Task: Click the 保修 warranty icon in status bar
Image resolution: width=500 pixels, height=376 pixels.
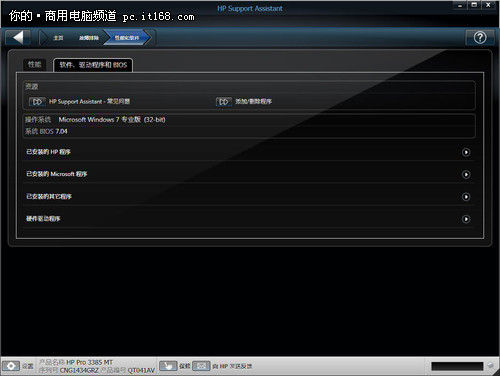Action: click(x=168, y=366)
